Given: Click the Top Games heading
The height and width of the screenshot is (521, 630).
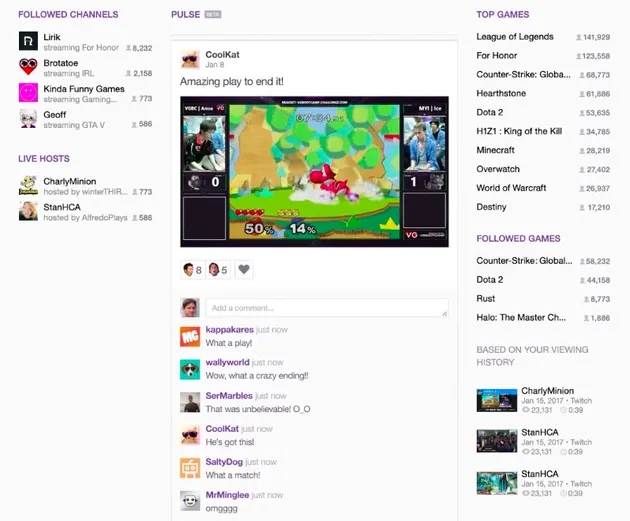Looking at the screenshot, I should (503, 14).
